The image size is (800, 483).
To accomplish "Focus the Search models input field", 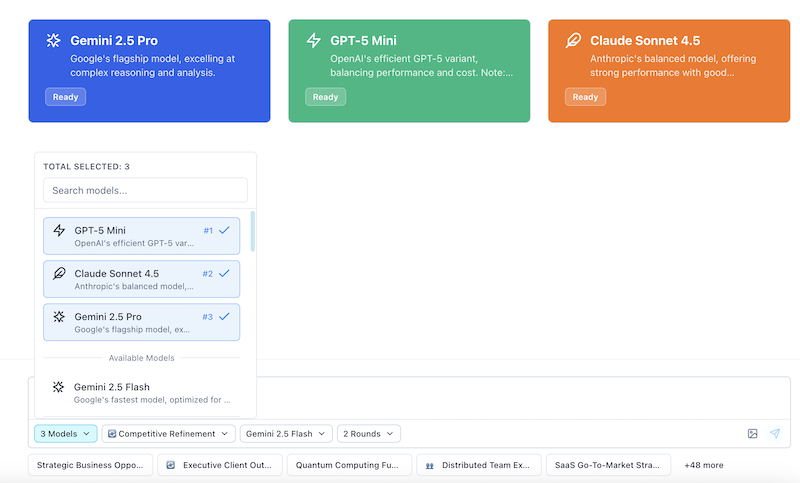I will point(145,190).
